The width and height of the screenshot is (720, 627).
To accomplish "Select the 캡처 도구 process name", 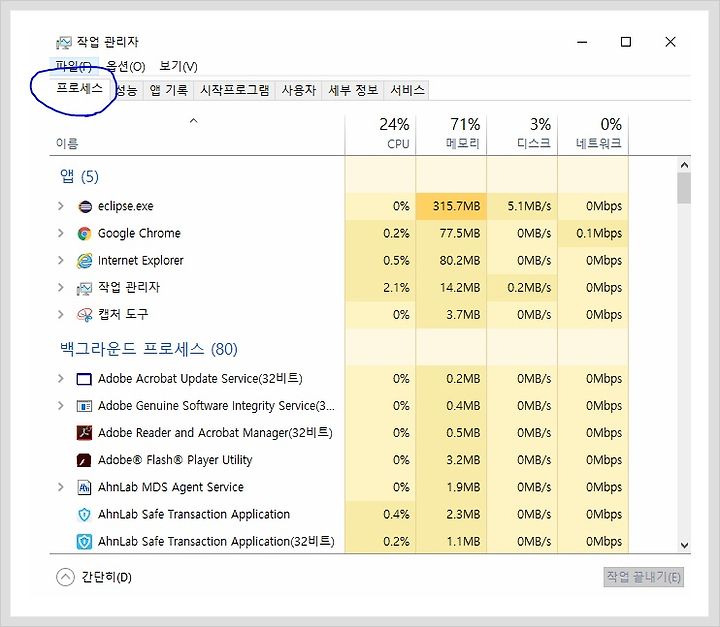I will point(123,315).
